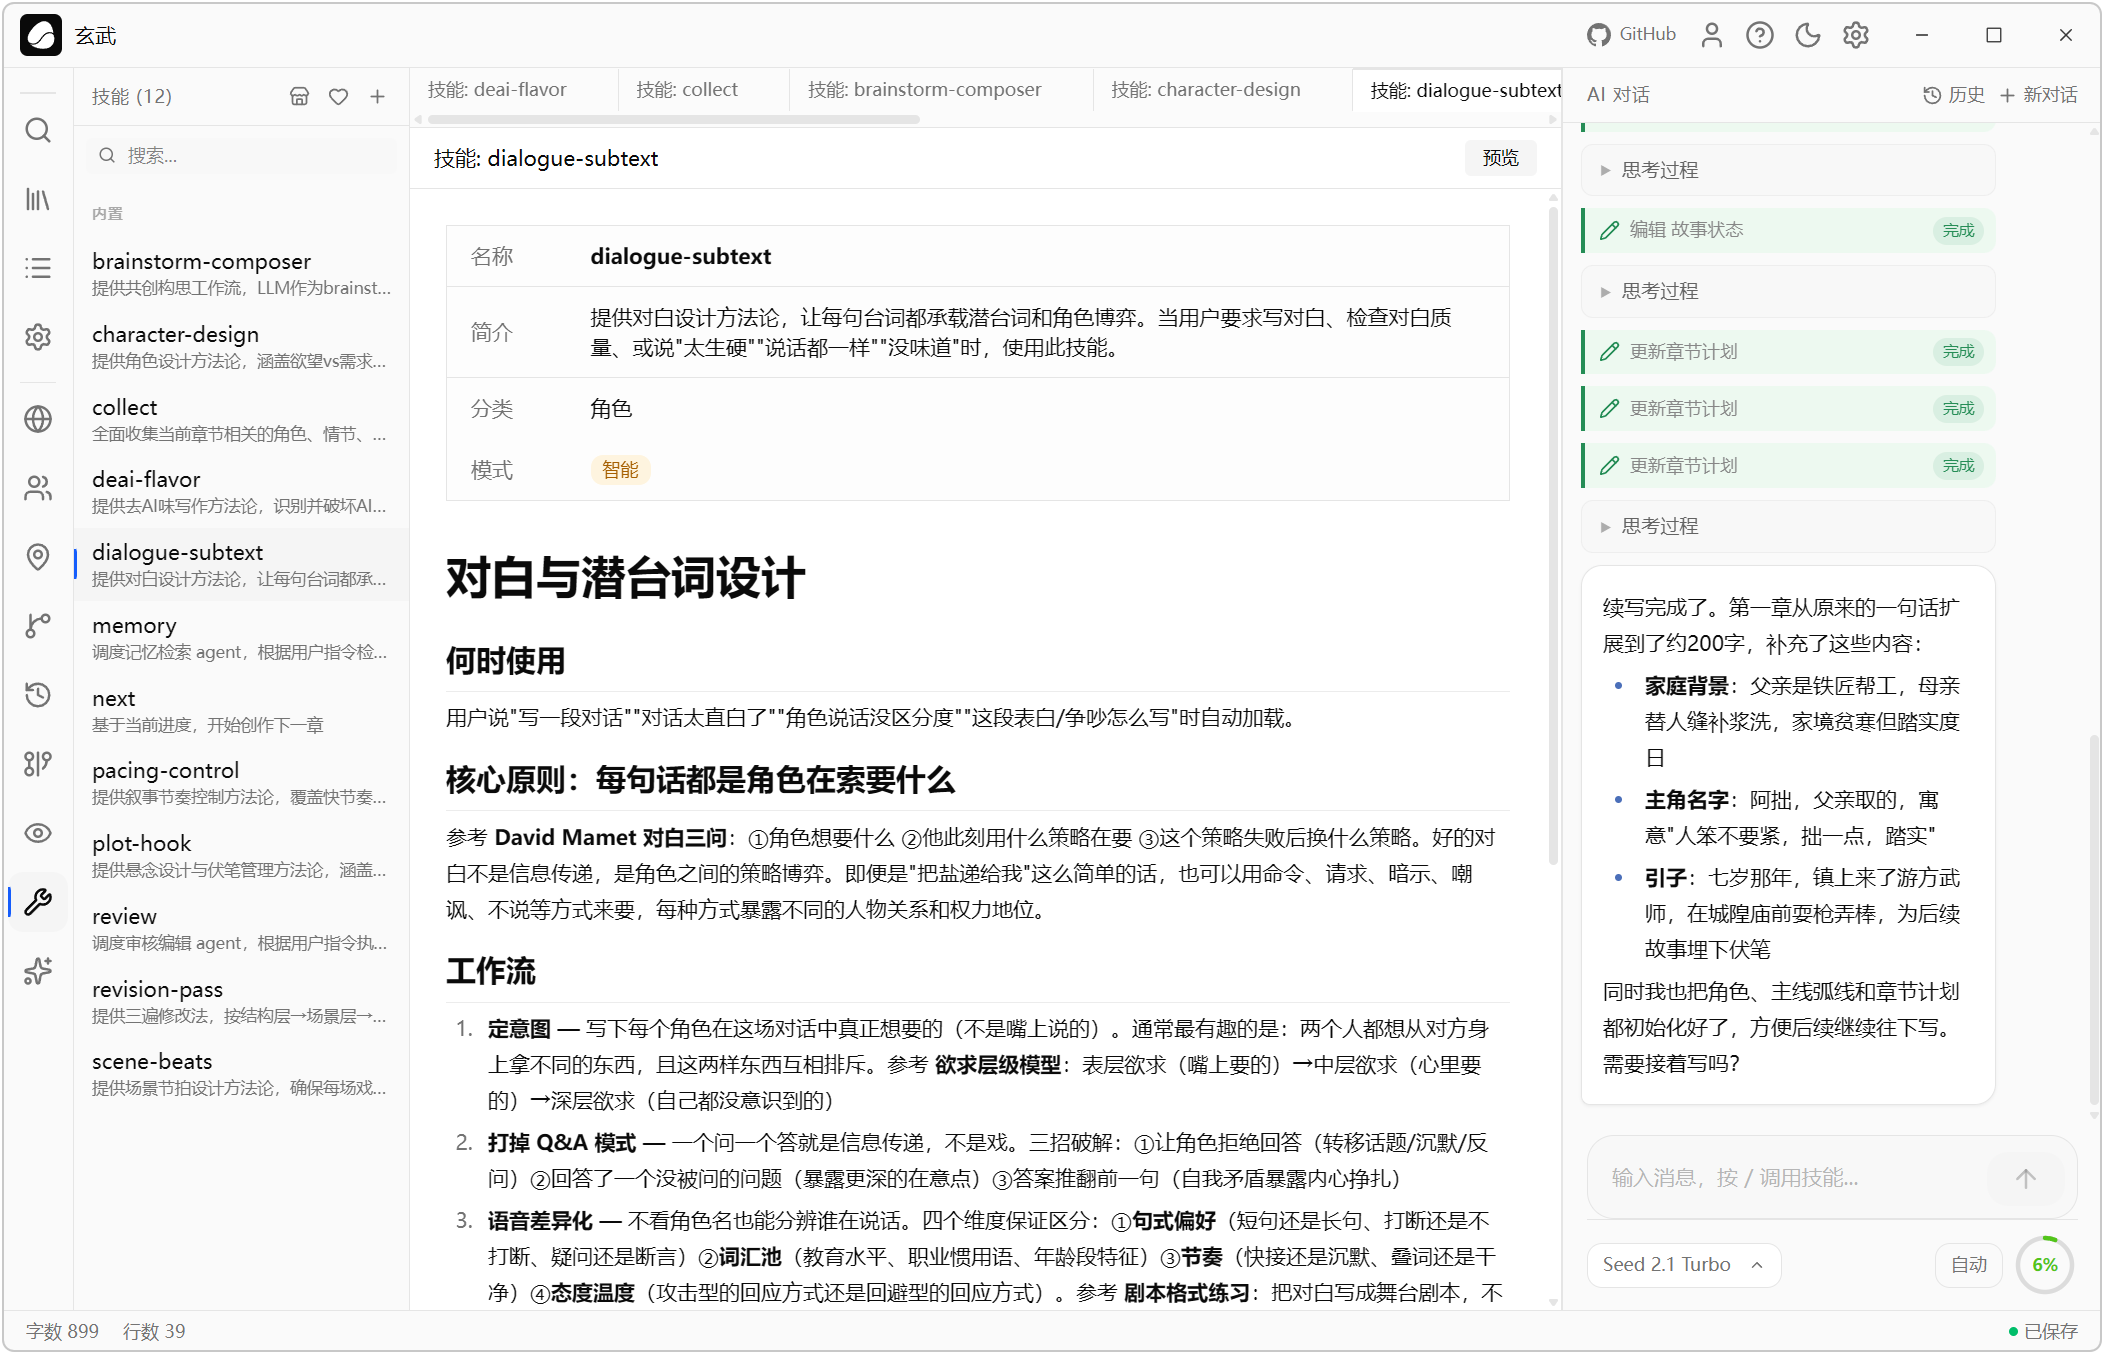Open the outline list icon in sidebar
2104x1353 pixels.
(x=38, y=268)
